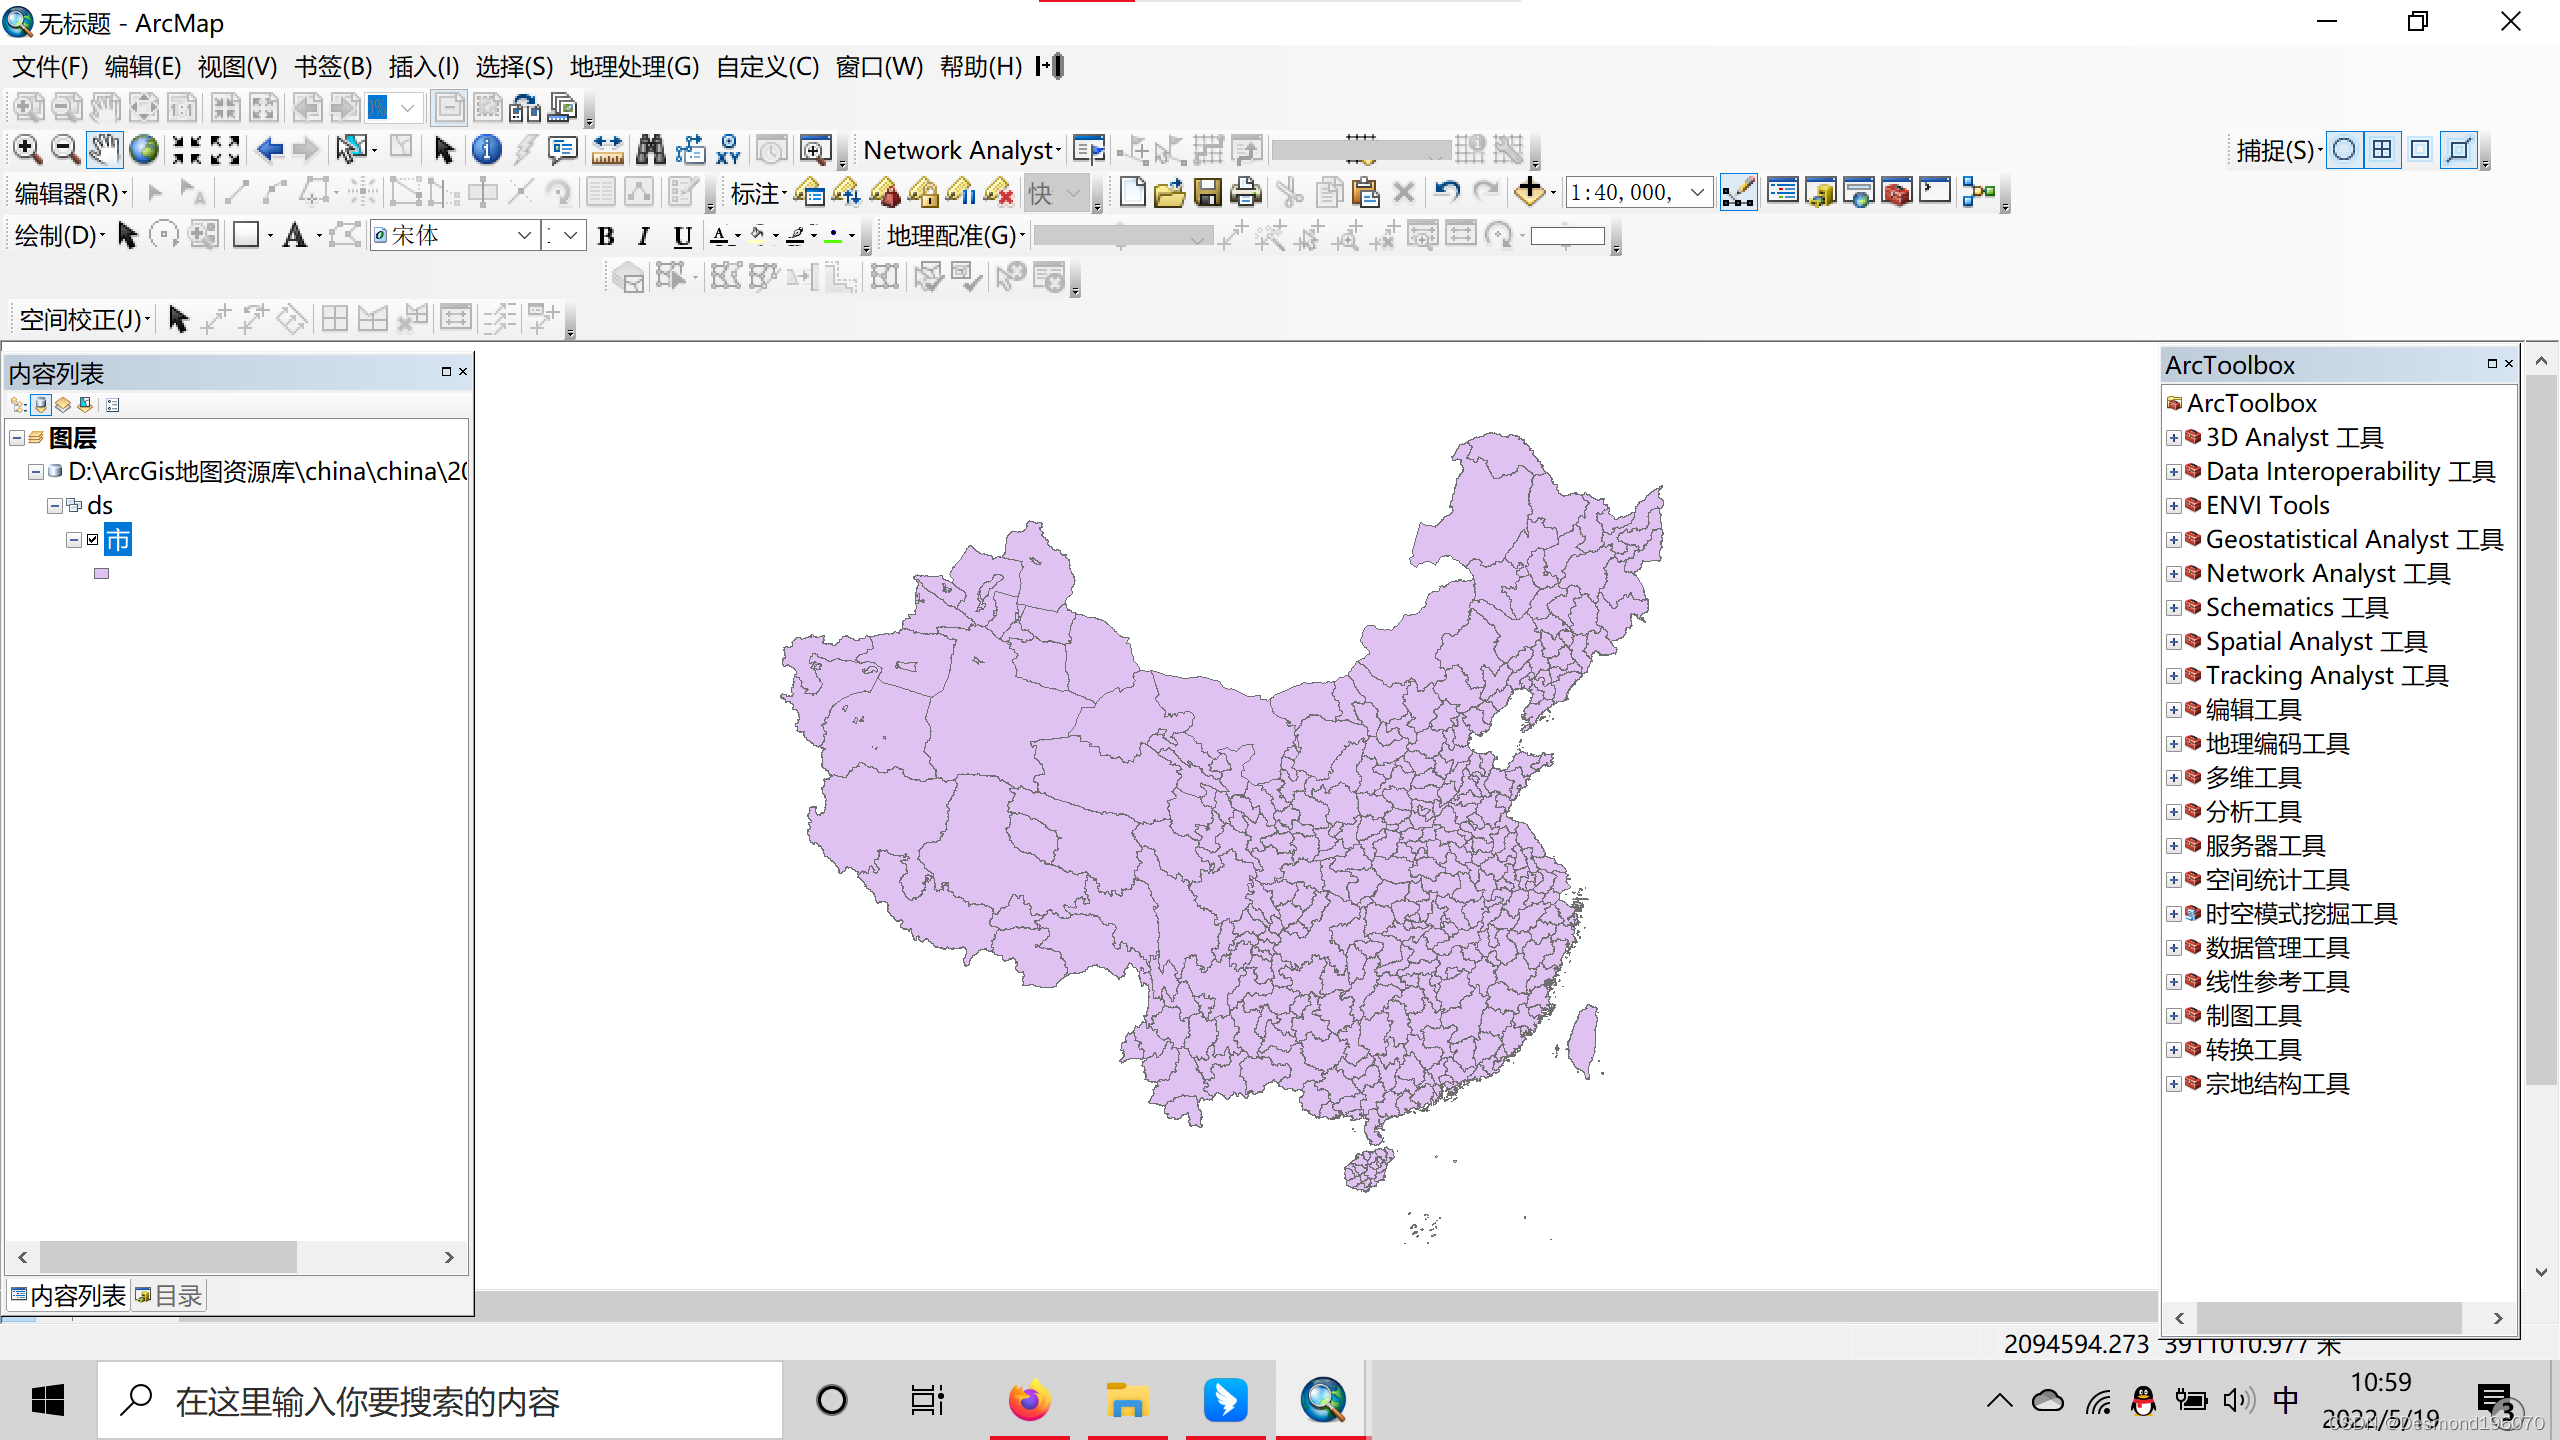Click the Network Analyst toolbar menu
Screen dimensions: 2560x1440
click(961, 150)
